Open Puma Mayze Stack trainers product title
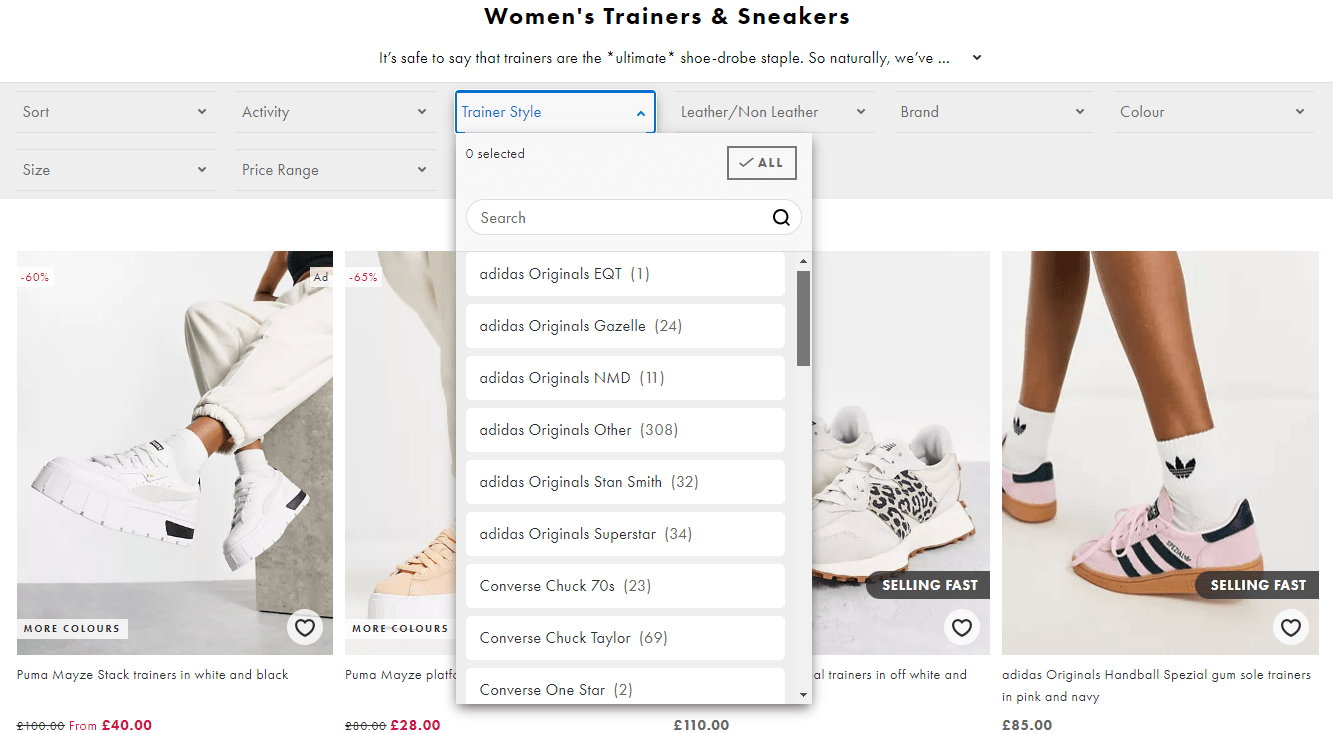Image resolution: width=1333 pixels, height=733 pixels. 153,675
